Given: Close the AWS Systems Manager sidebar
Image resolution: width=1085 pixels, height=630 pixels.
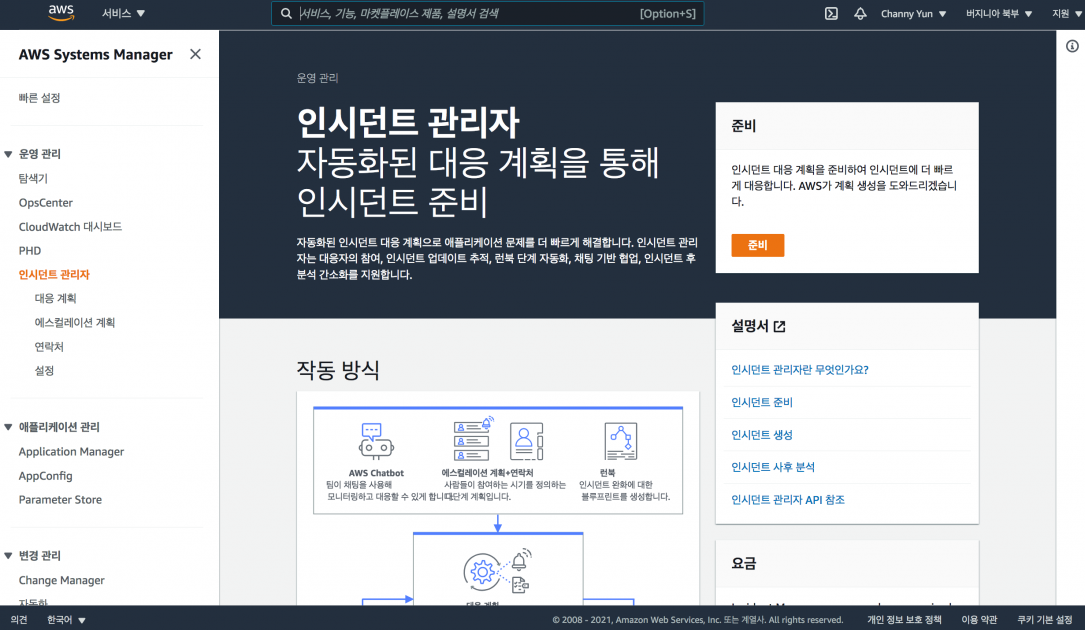Looking at the screenshot, I should tap(195, 54).
